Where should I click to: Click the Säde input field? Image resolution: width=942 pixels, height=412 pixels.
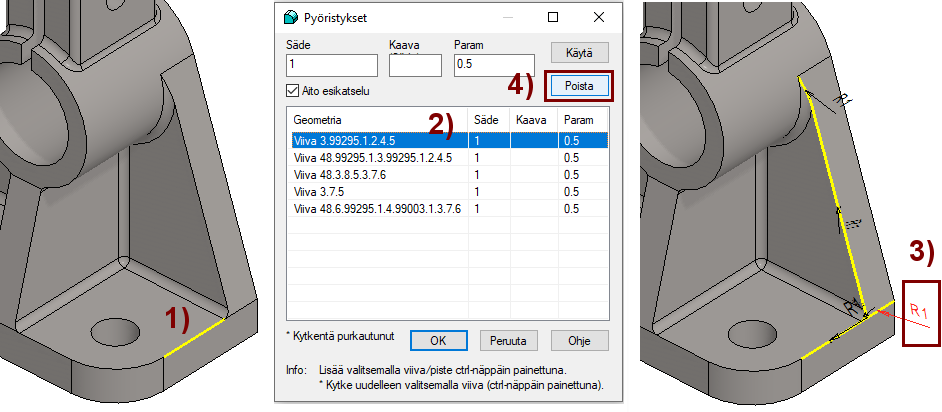pyautogui.click(x=331, y=65)
